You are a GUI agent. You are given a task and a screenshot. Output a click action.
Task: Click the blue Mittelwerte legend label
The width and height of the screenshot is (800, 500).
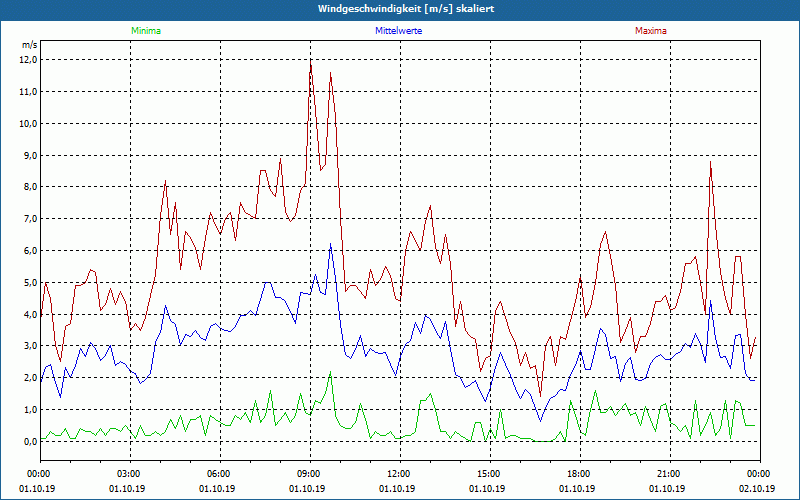[398, 31]
